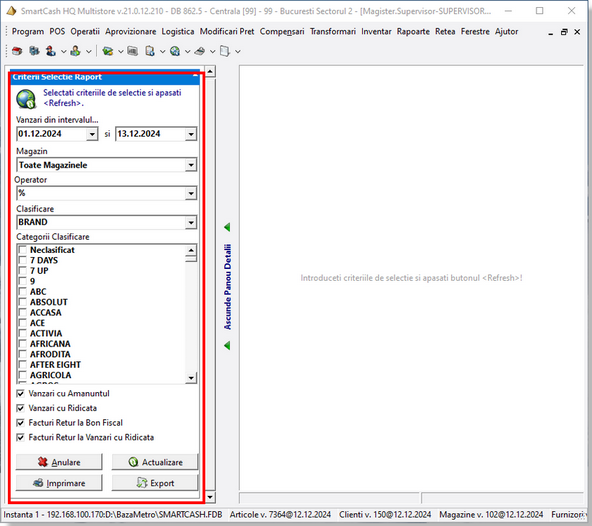Click the red house toolbar icon
This screenshot has width=592, height=526.
pyautogui.click(x=17, y=51)
